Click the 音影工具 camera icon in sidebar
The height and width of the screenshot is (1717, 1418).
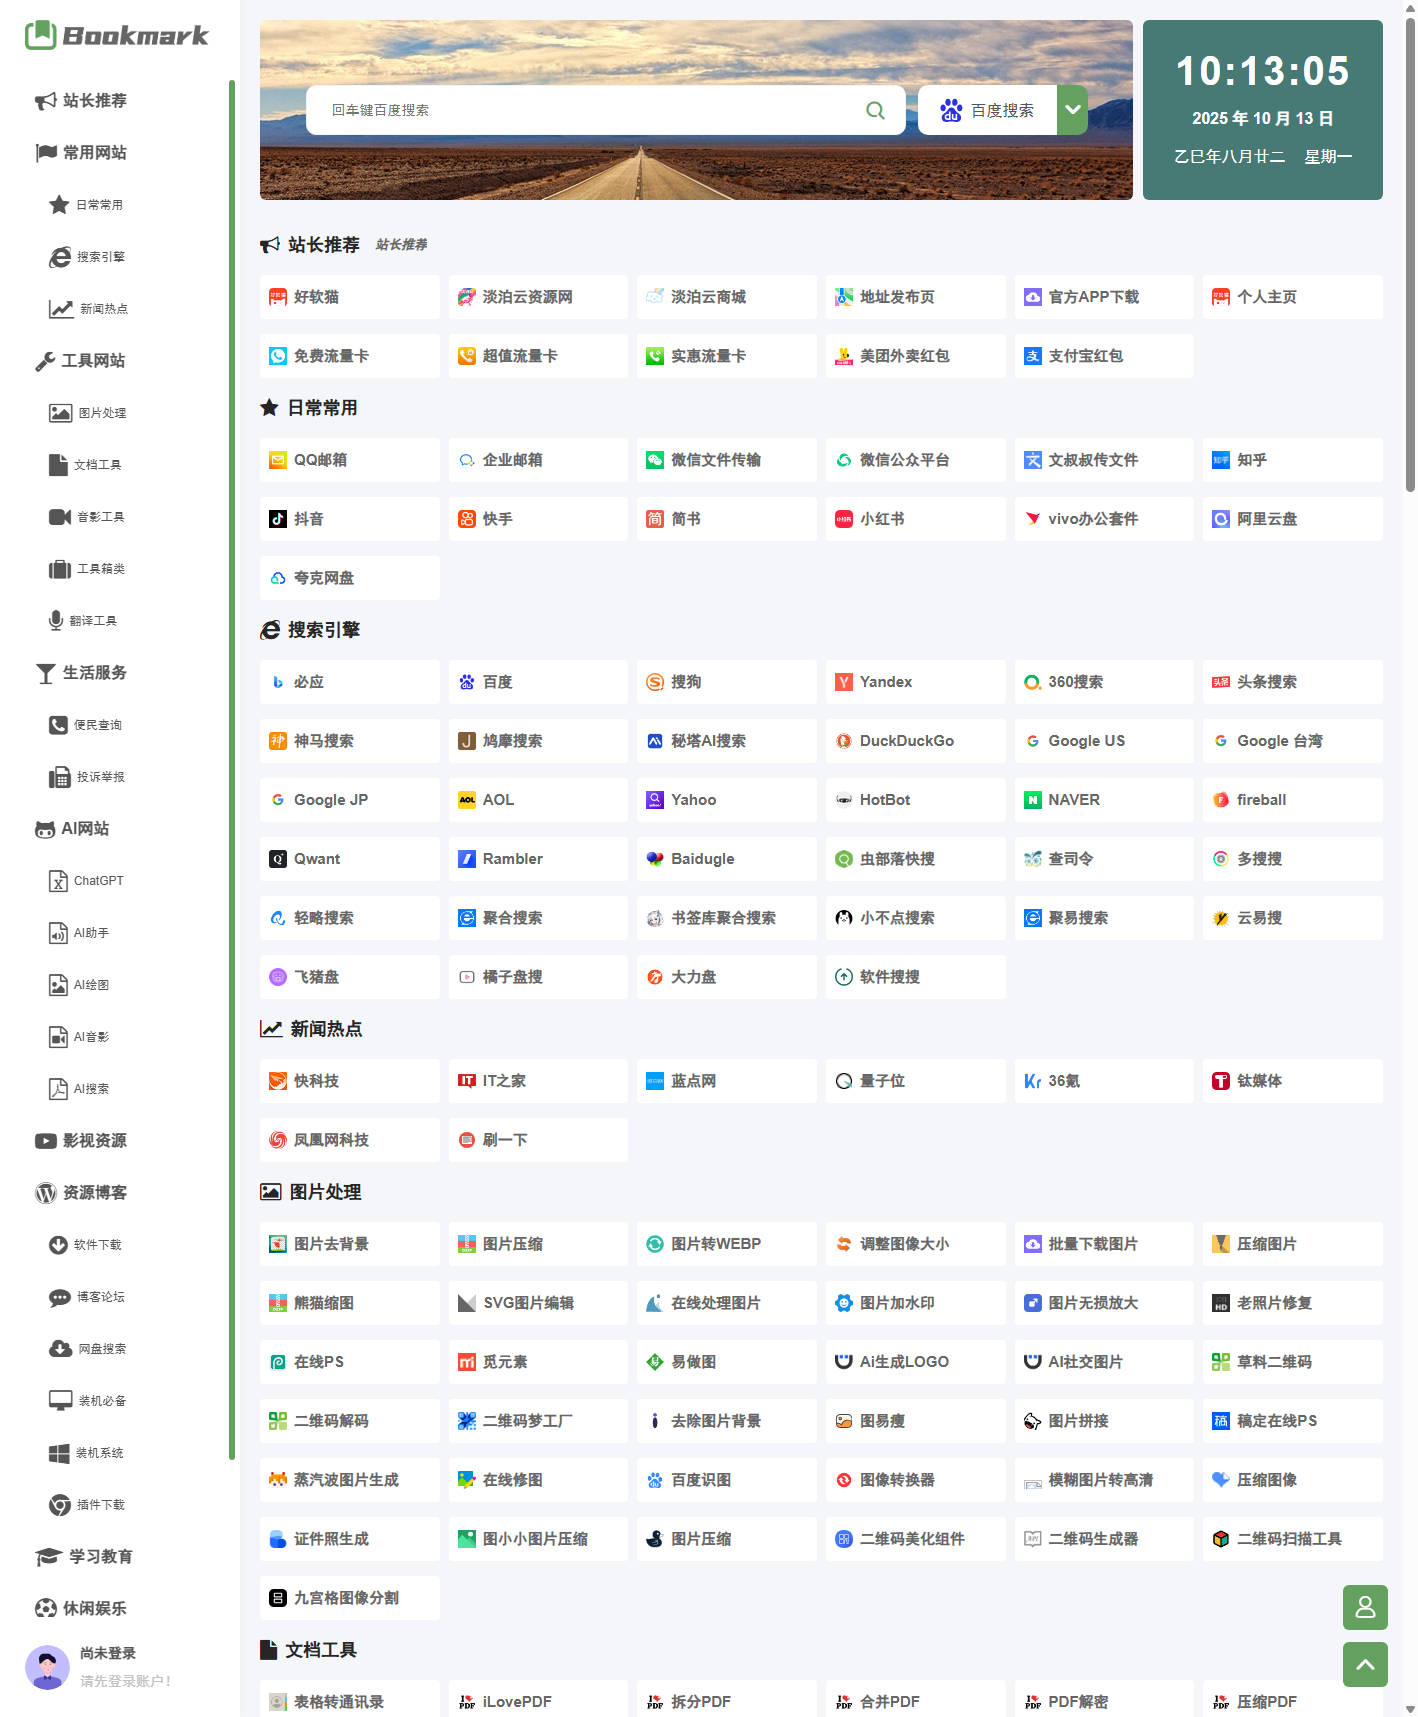pos(60,516)
